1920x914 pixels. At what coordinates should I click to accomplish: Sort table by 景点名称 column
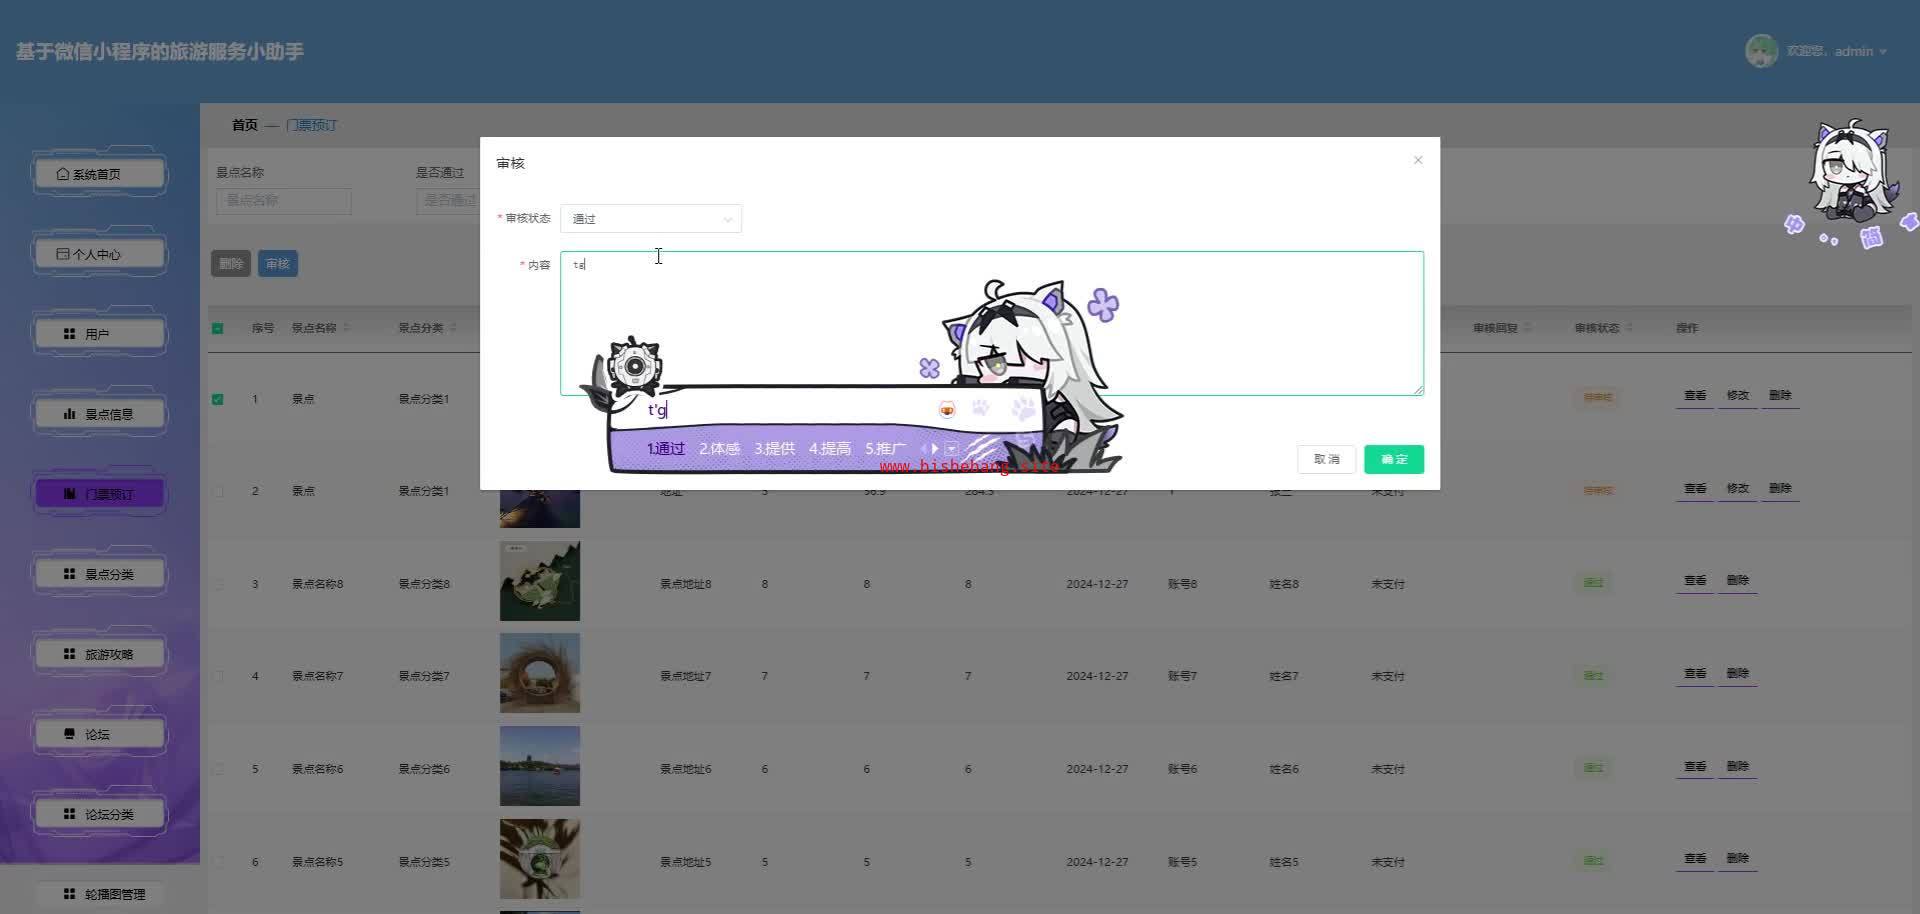point(347,328)
